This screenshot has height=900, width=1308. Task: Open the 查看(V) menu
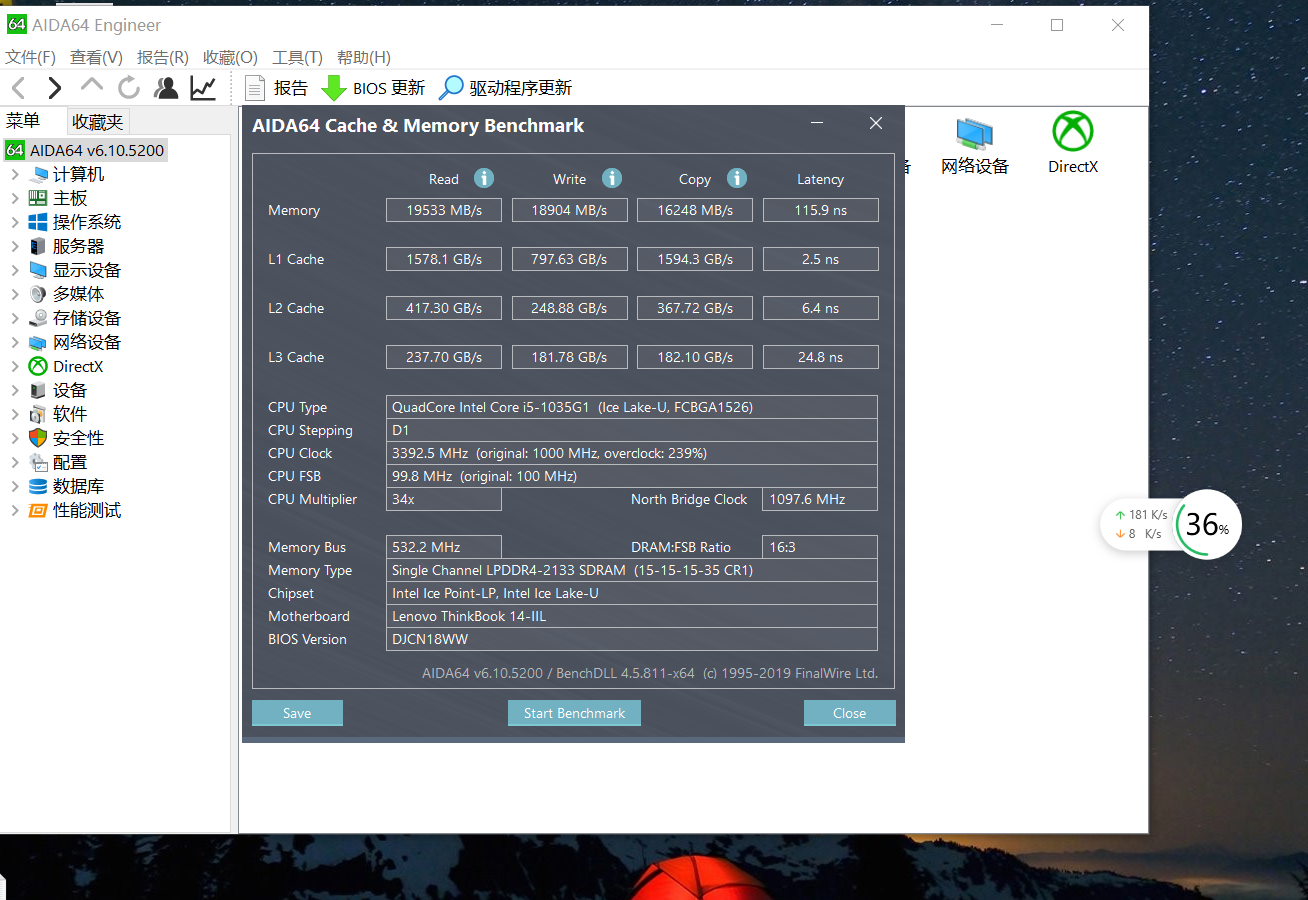96,58
